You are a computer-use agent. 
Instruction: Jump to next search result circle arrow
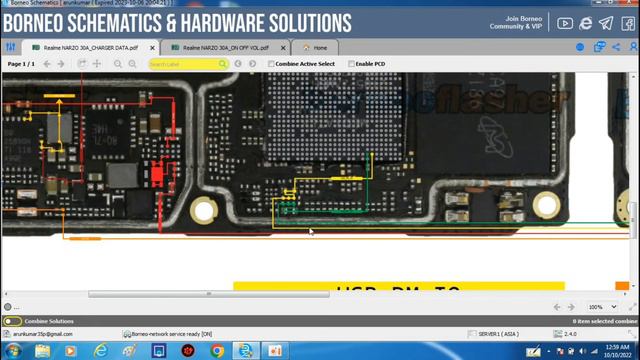coord(253,64)
